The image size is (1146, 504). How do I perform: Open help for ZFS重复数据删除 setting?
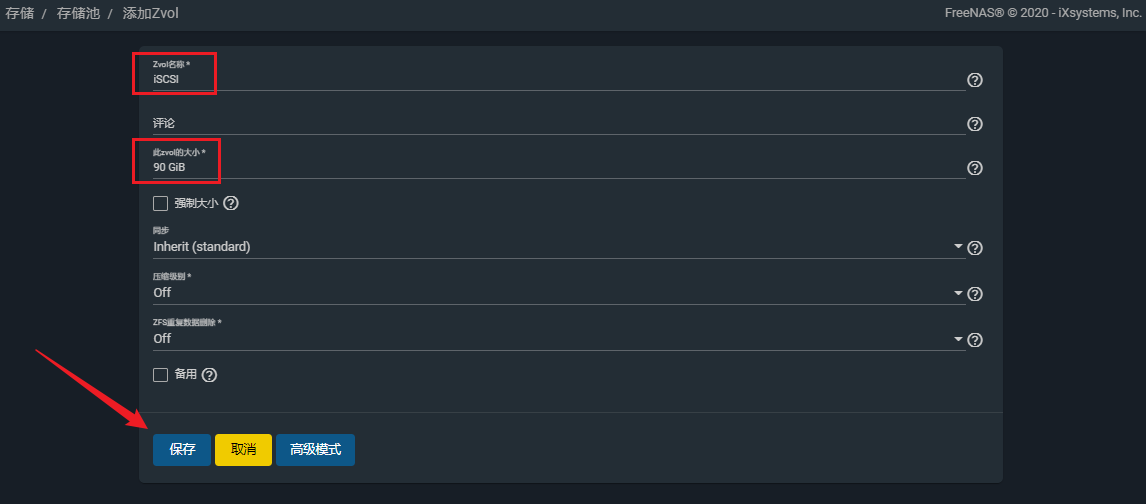pos(975,340)
